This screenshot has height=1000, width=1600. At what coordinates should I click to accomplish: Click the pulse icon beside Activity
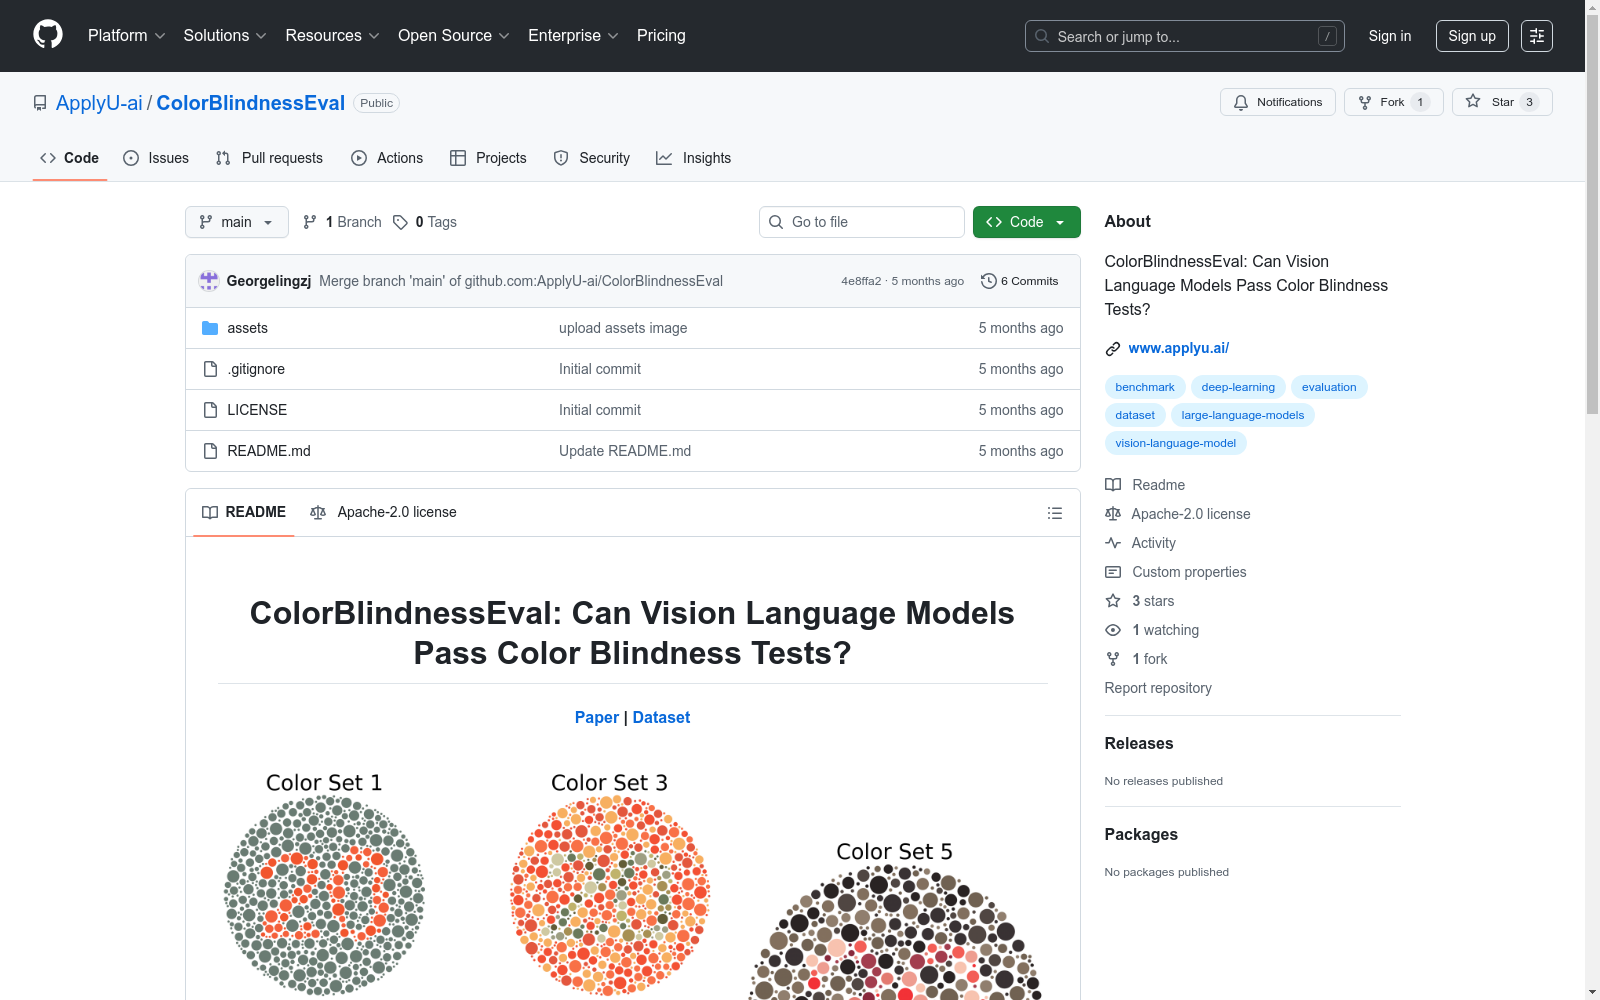1113,543
